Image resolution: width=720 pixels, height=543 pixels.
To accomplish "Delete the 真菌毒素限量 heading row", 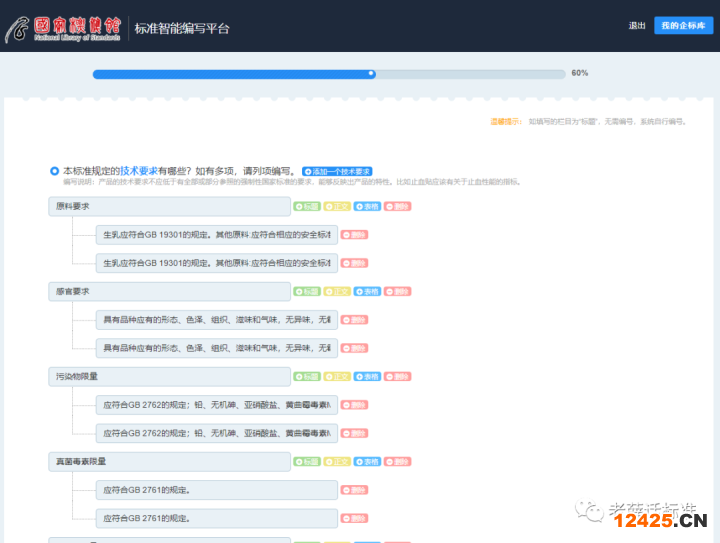I will coord(397,462).
